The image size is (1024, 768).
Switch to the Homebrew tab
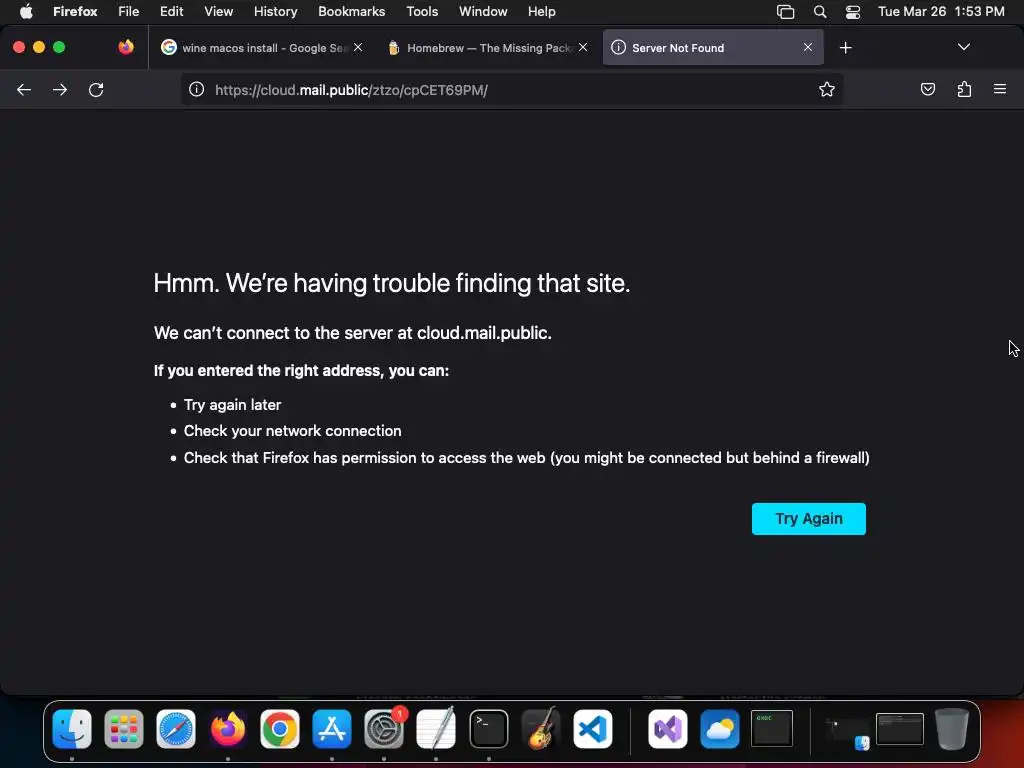click(x=481, y=48)
